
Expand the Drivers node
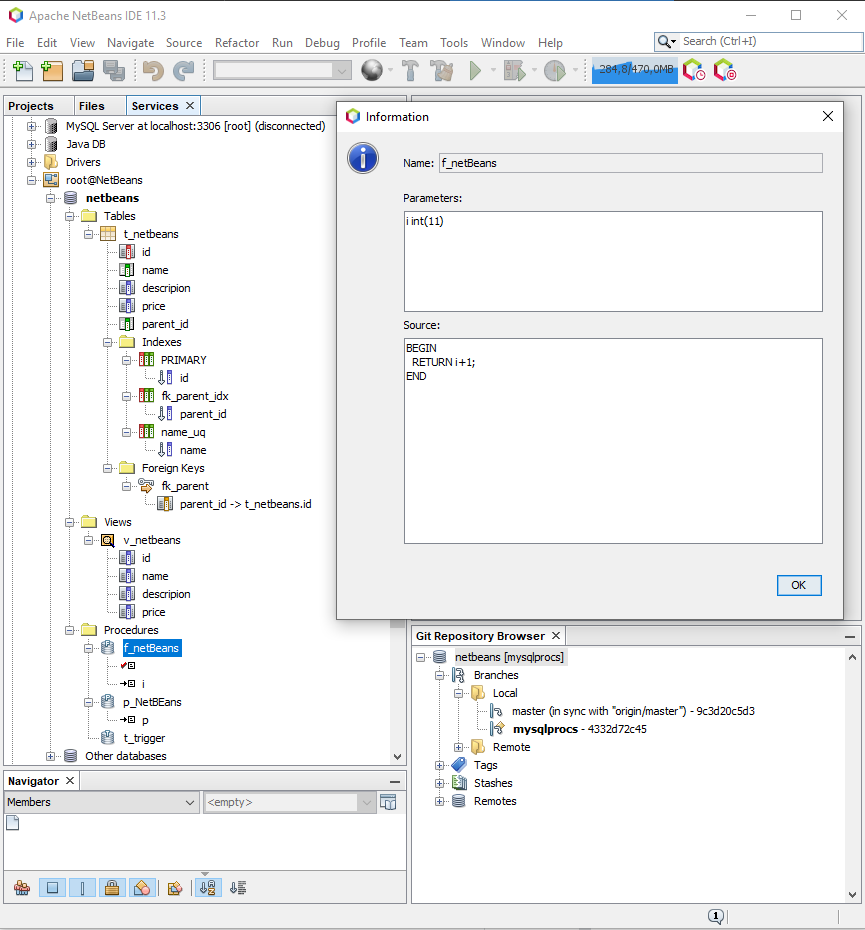coord(31,162)
